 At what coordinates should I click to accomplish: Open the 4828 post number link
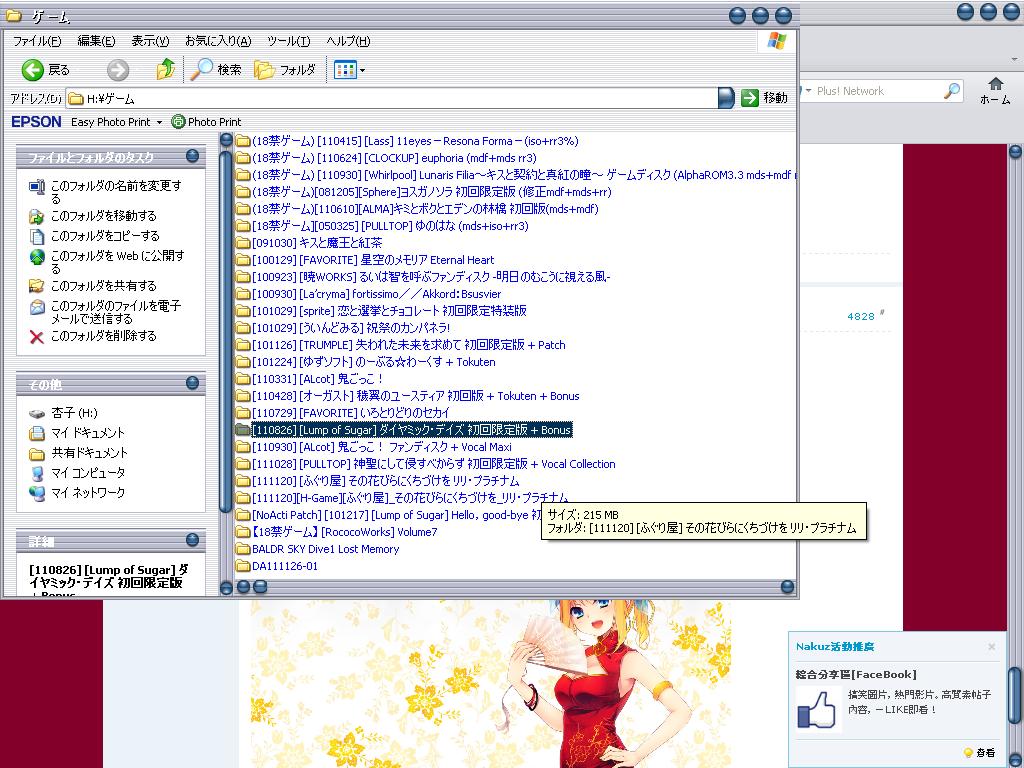[861, 317]
